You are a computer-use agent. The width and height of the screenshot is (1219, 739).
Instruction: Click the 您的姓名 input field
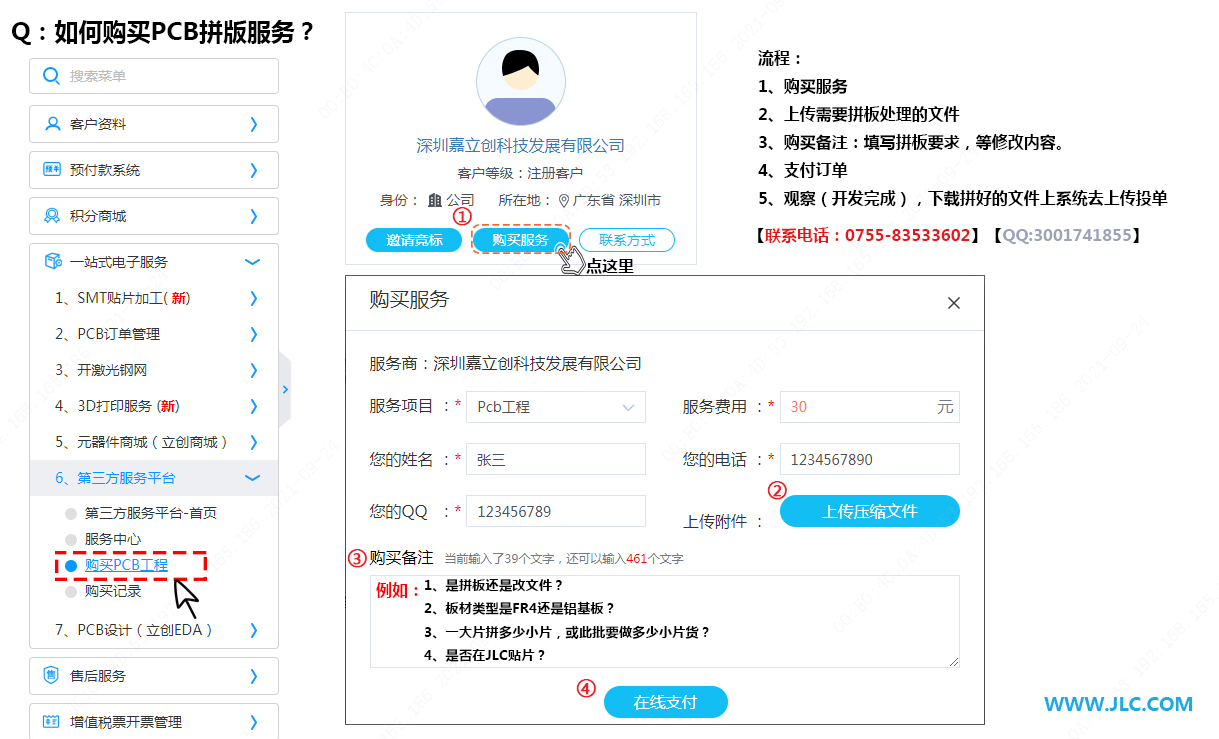[x=556, y=460]
